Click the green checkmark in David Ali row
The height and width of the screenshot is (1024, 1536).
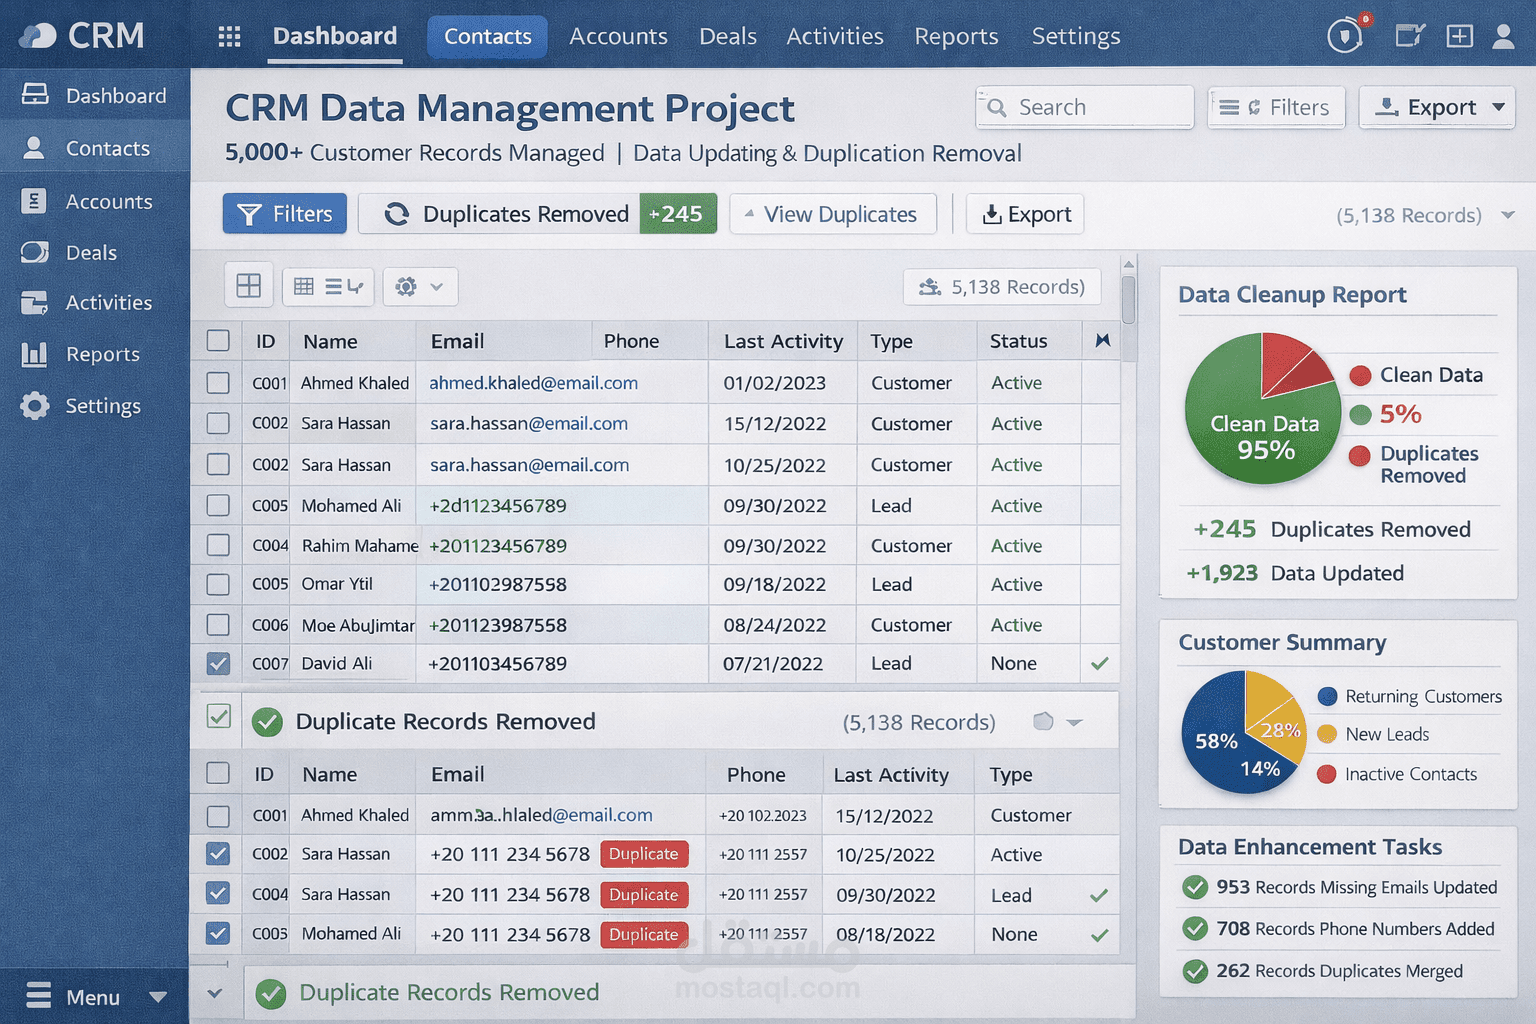coord(1100,663)
